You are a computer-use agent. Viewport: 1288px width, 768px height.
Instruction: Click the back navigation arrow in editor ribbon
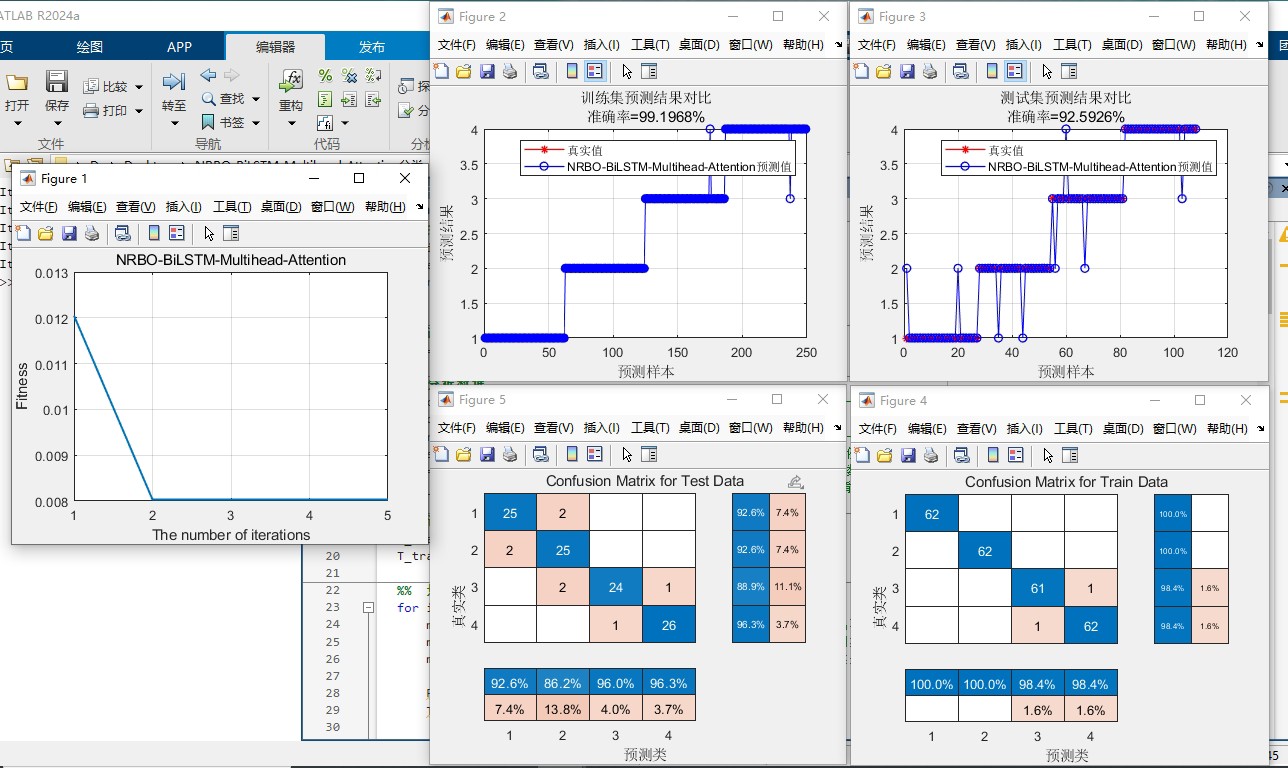208,75
